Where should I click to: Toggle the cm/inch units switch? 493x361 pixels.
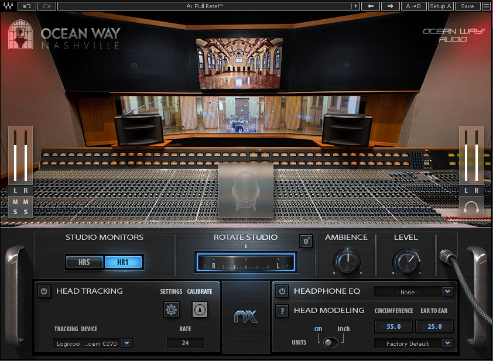[x=330, y=342]
